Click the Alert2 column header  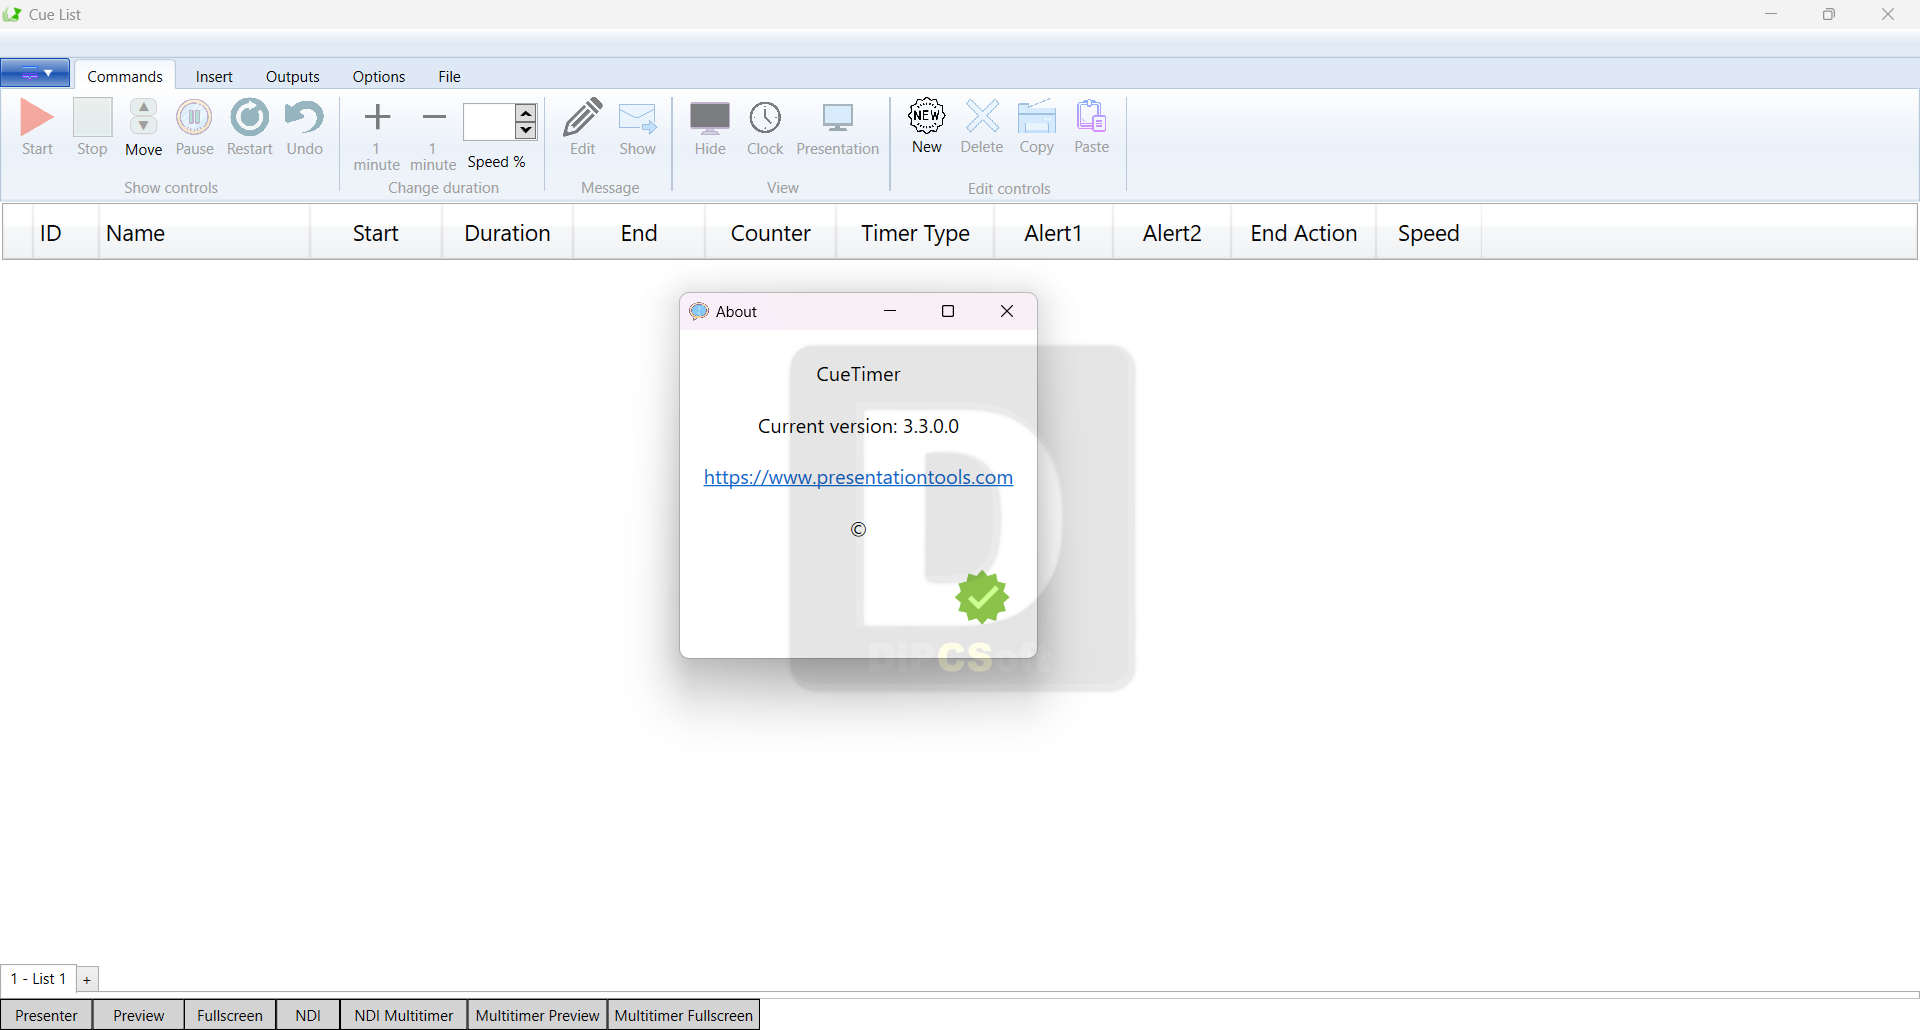[1172, 233]
